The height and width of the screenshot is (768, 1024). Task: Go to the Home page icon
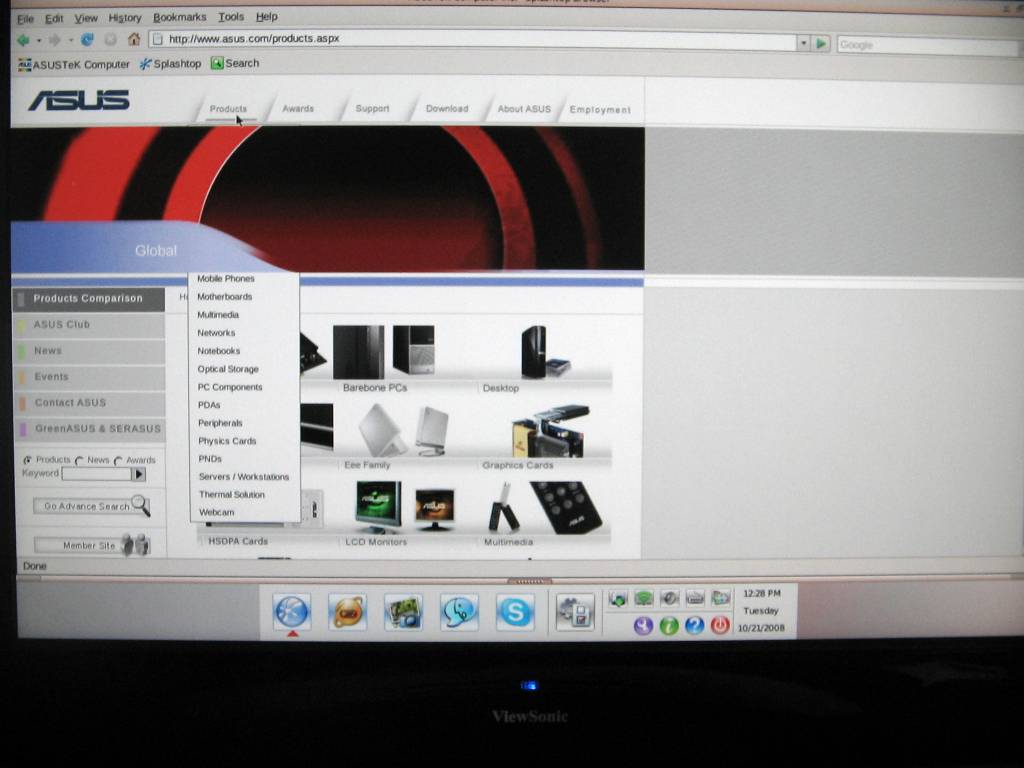pos(134,39)
